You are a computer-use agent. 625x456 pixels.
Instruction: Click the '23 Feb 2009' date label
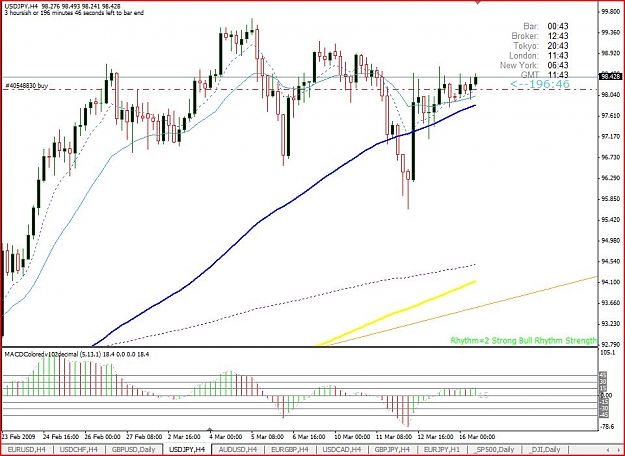(x=19, y=436)
